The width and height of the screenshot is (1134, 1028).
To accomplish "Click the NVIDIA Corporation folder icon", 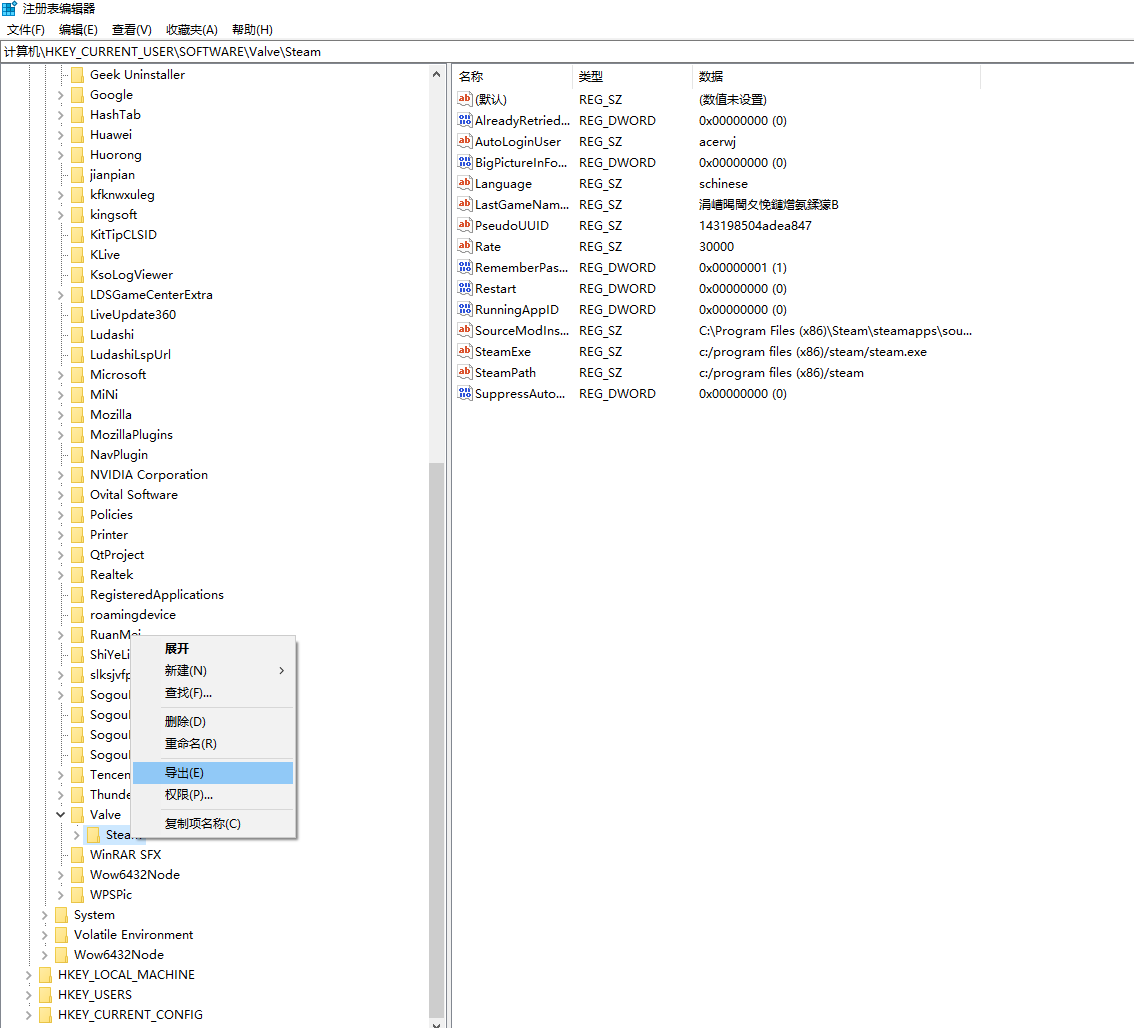I will pyautogui.click(x=77, y=475).
